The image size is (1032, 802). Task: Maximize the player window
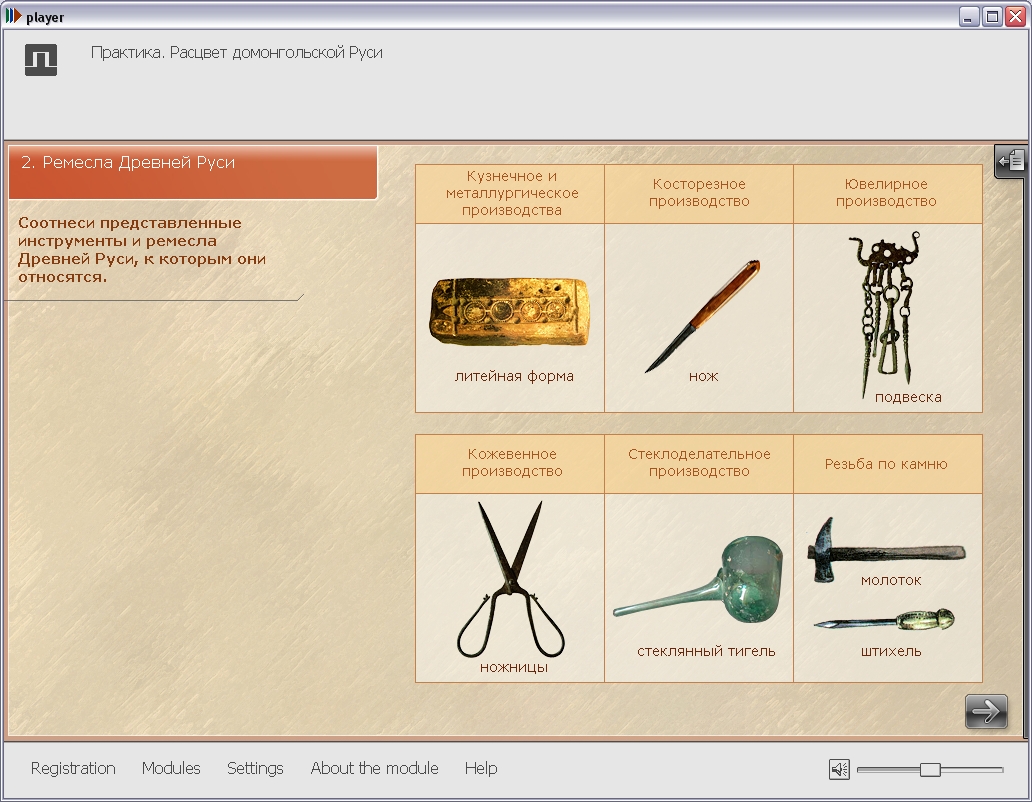tap(991, 16)
